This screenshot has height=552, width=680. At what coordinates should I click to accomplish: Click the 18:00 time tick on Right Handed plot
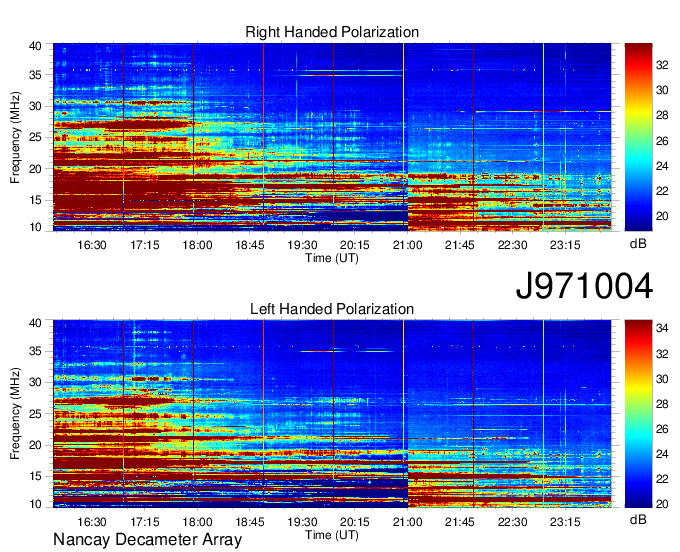(x=197, y=245)
